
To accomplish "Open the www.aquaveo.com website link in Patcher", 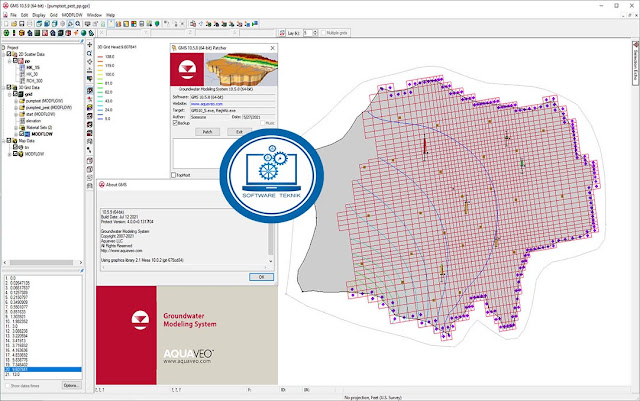I will point(207,104).
